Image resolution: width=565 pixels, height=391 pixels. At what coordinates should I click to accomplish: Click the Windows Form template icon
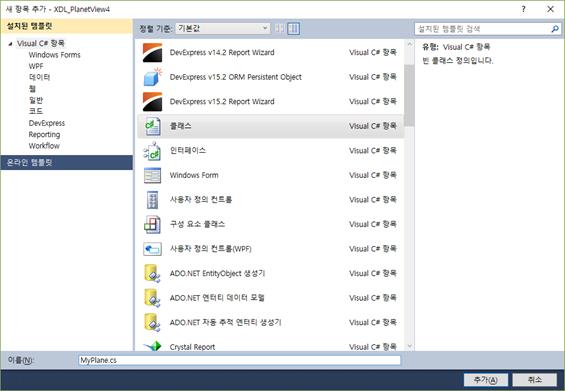click(x=152, y=175)
